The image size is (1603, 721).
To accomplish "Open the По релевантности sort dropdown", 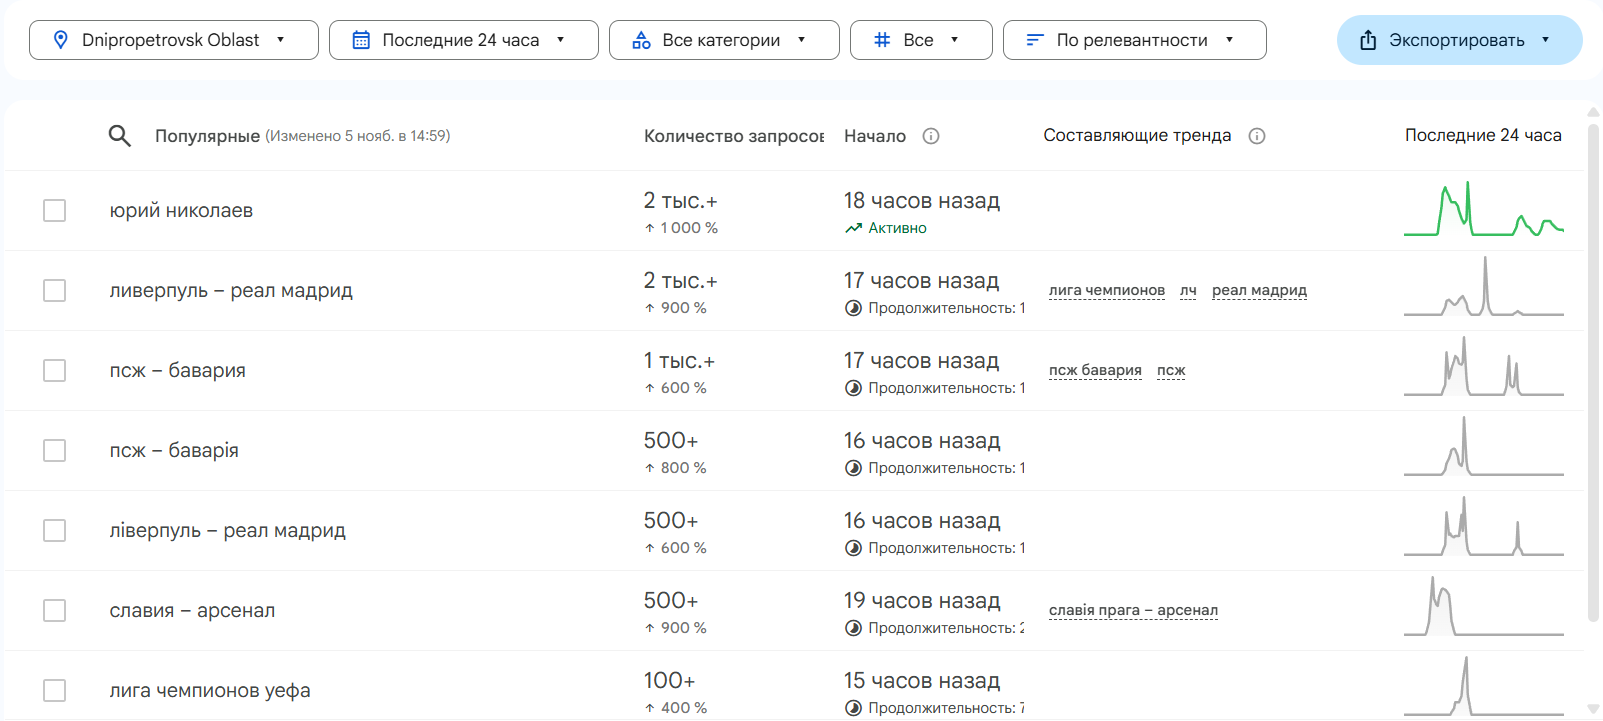I will tap(1134, 40).
